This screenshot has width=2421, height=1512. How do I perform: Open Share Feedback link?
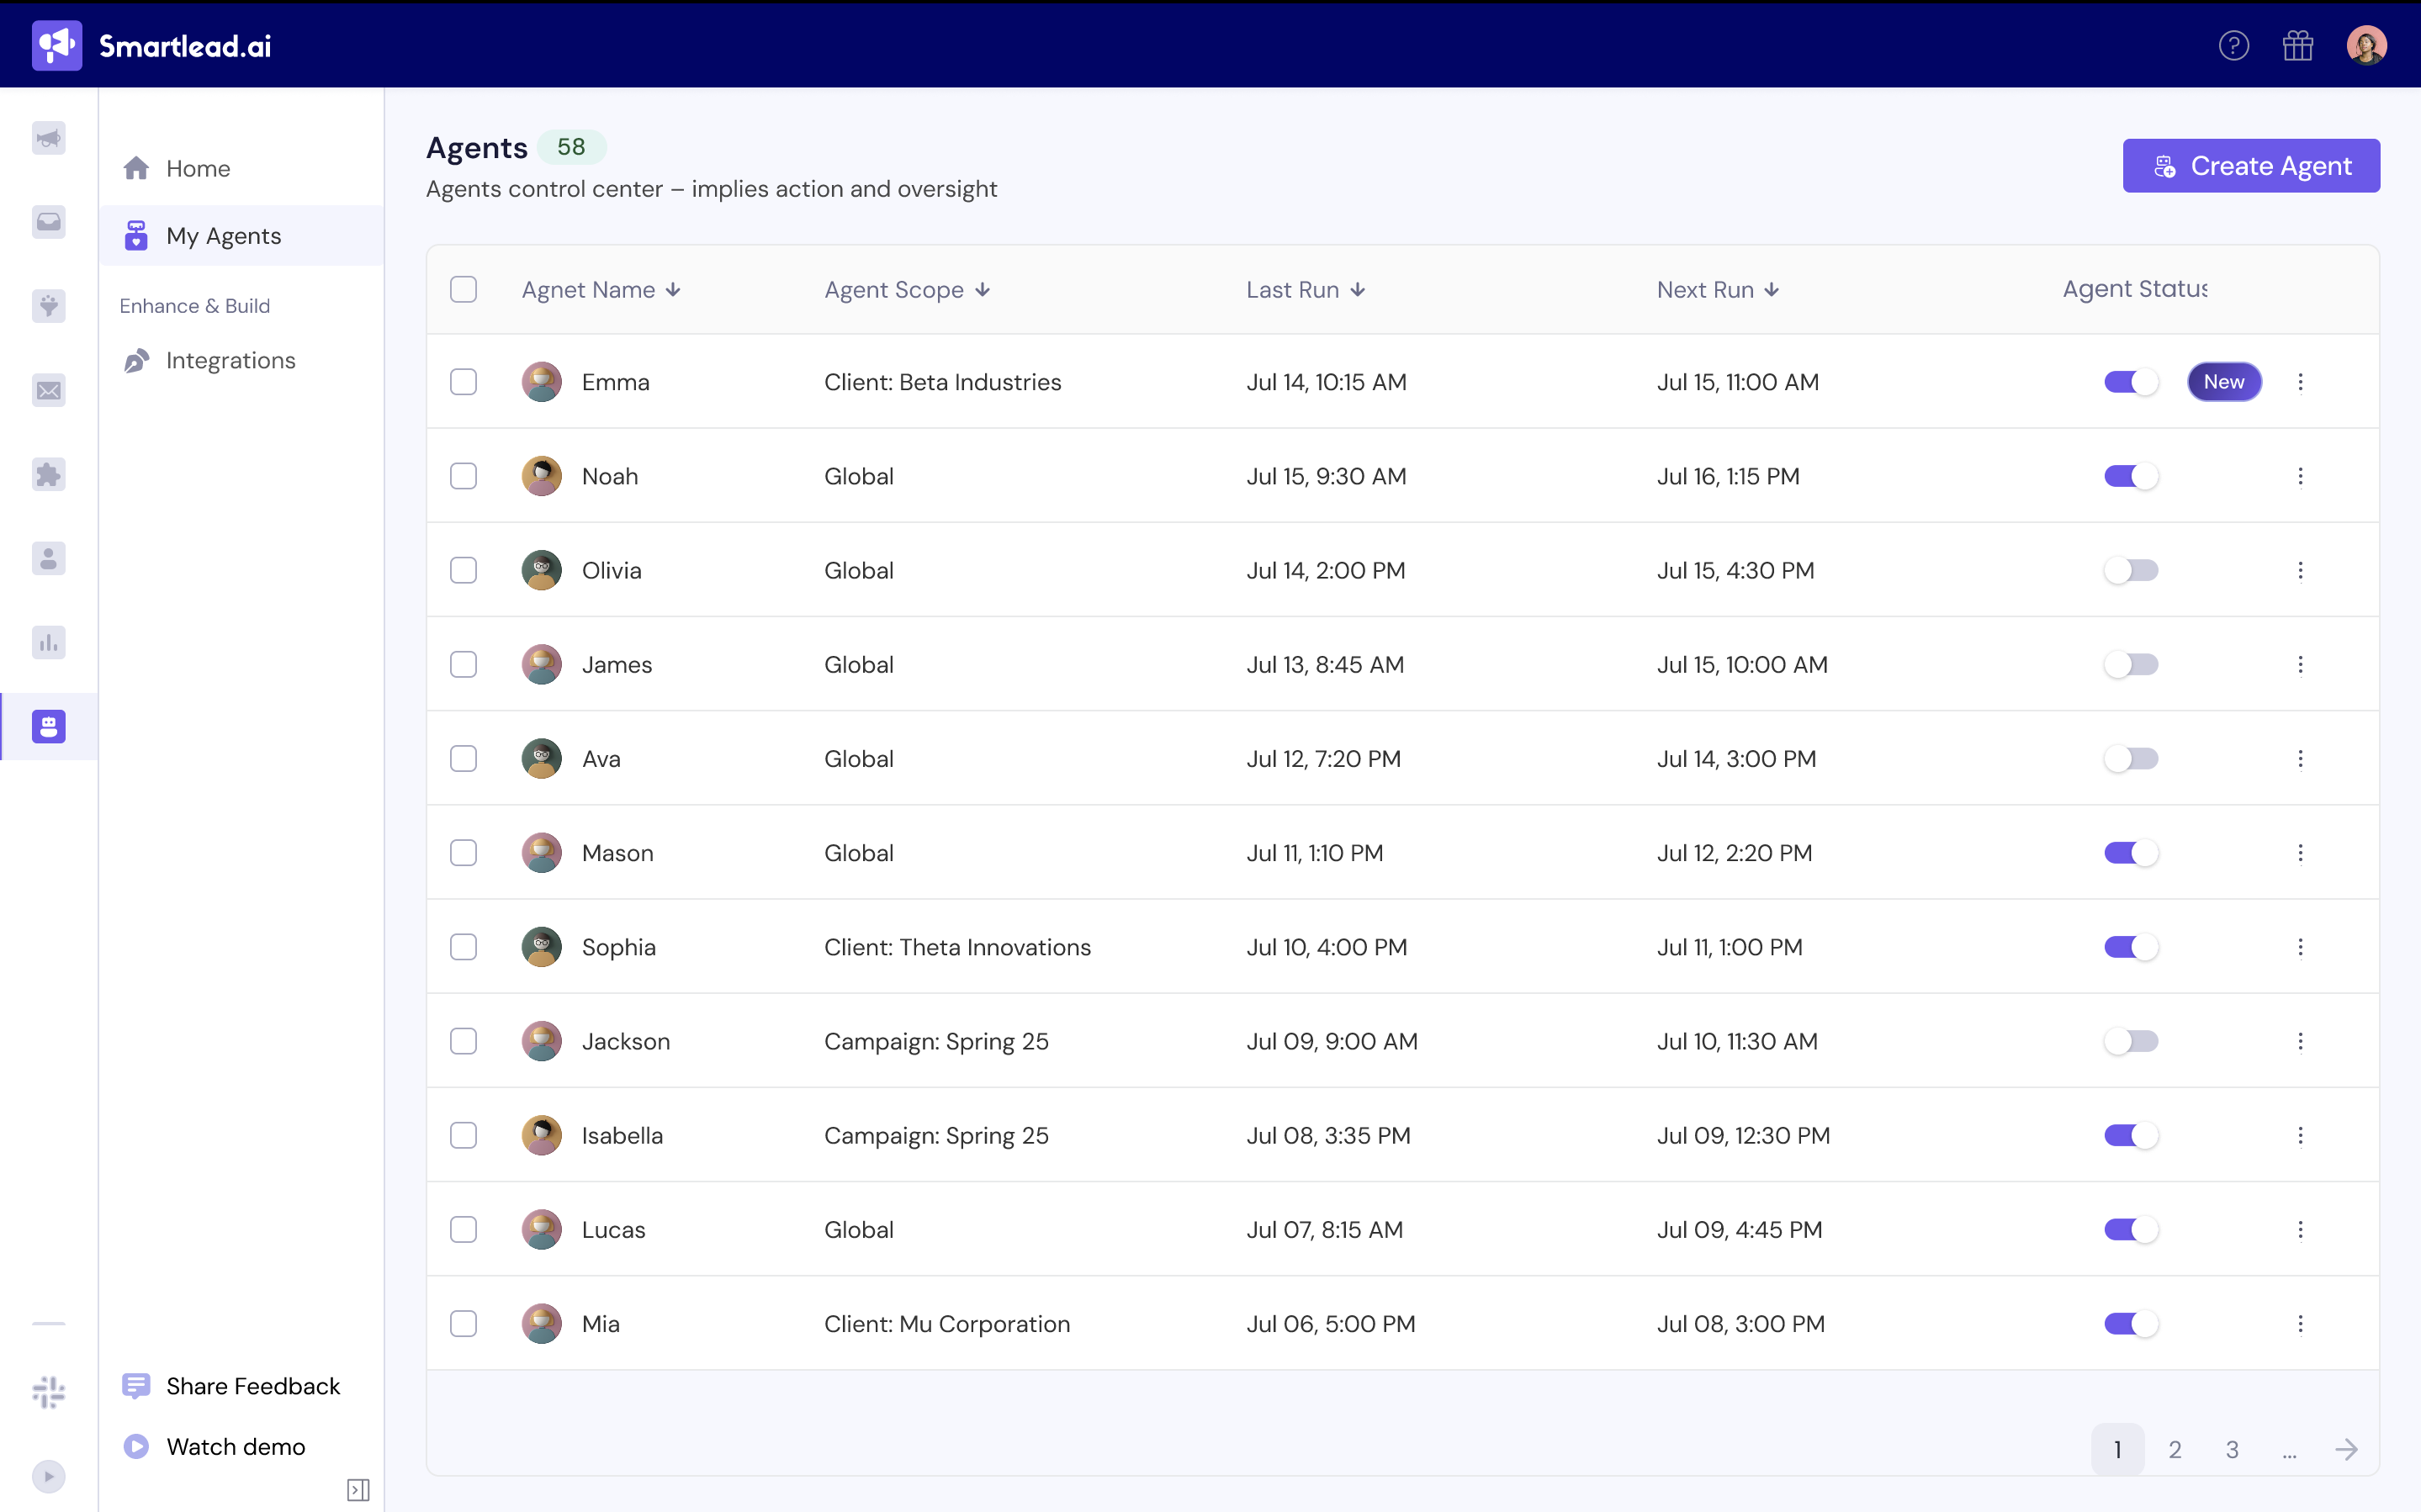point(232,1386)
